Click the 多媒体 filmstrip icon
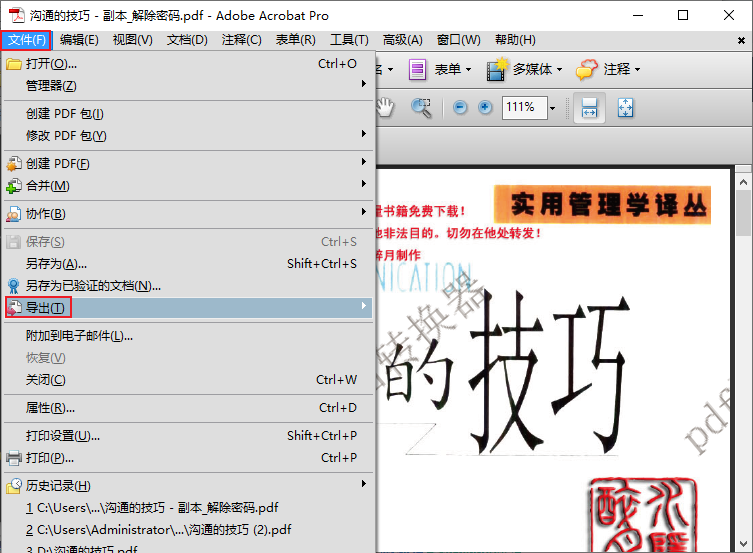 point(497,70)
